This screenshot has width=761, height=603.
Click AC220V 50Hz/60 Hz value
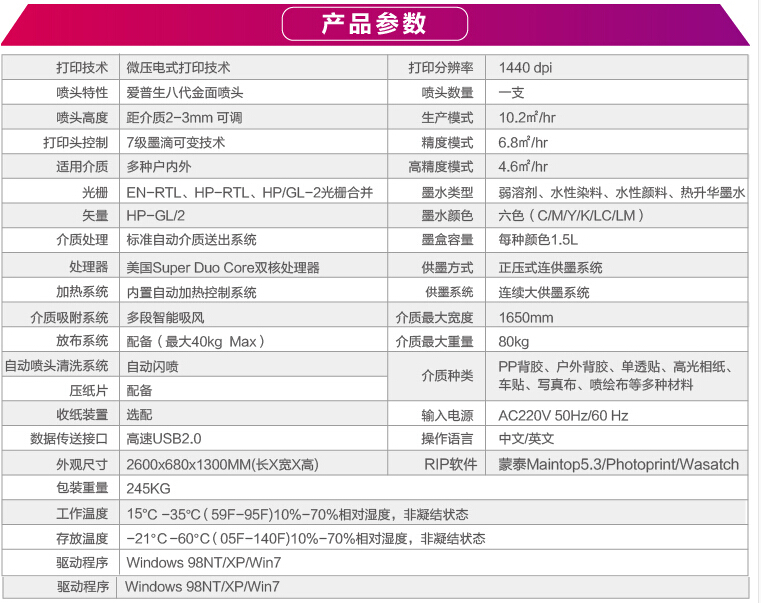pyautogui.click(x=563, y=416)
